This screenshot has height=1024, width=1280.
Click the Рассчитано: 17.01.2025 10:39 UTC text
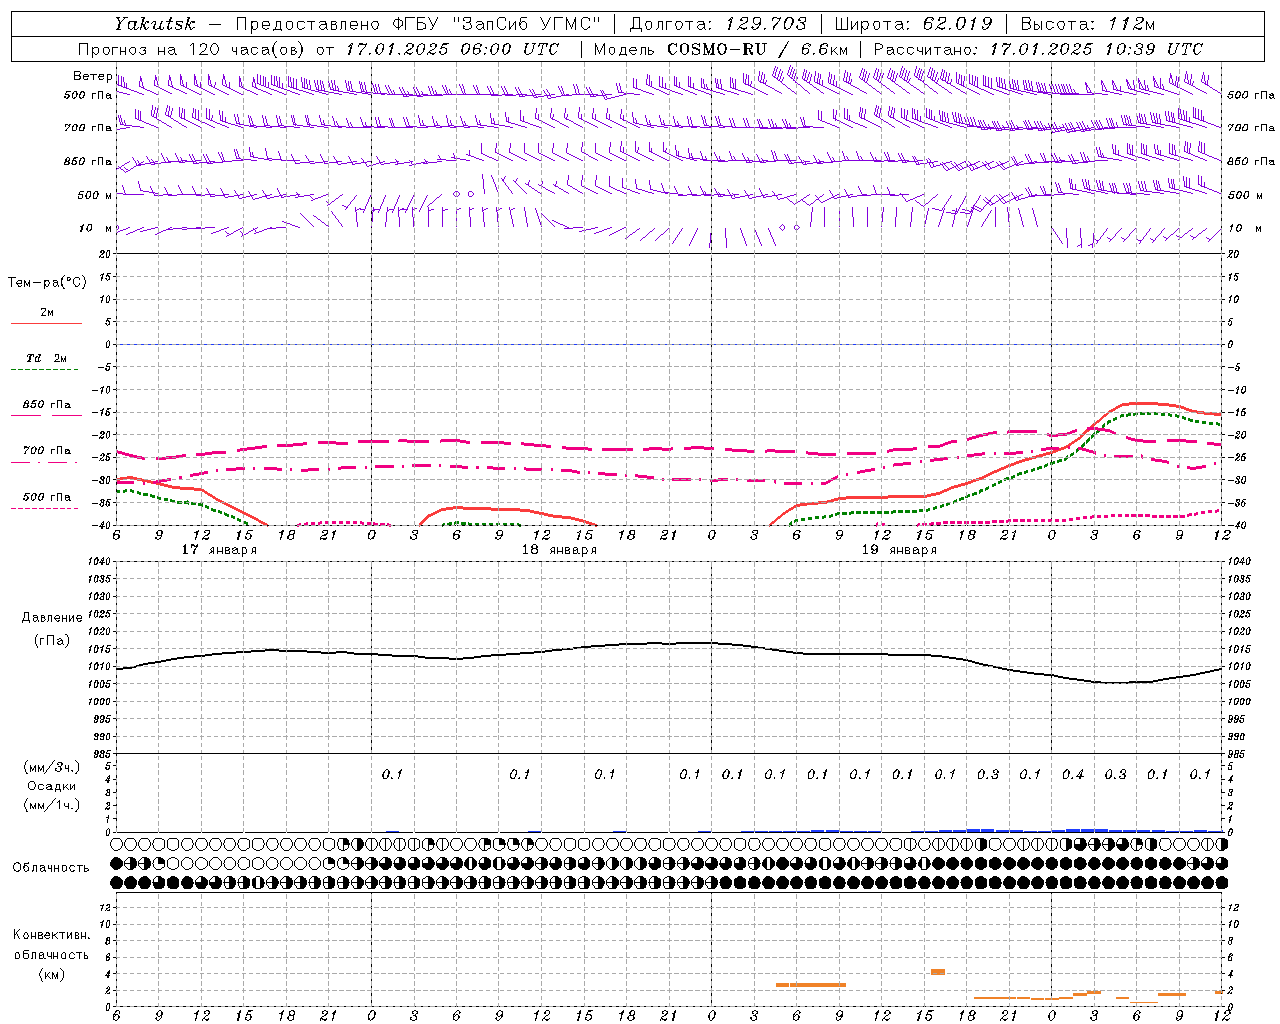tap(1038, 49)
